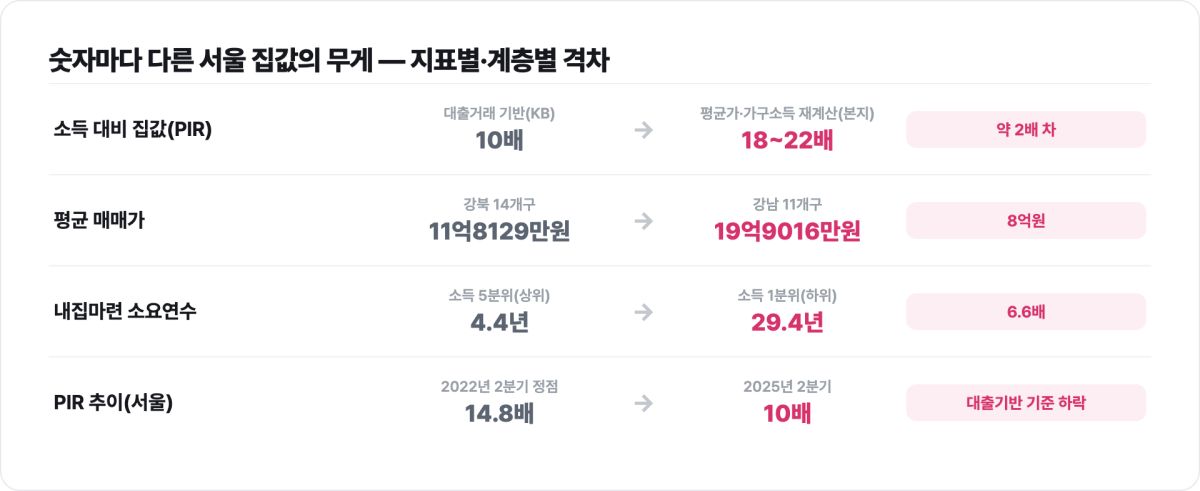Click the arrow icon in PIR row
This screenshot has width=1200, height=491.
(644, 130)
